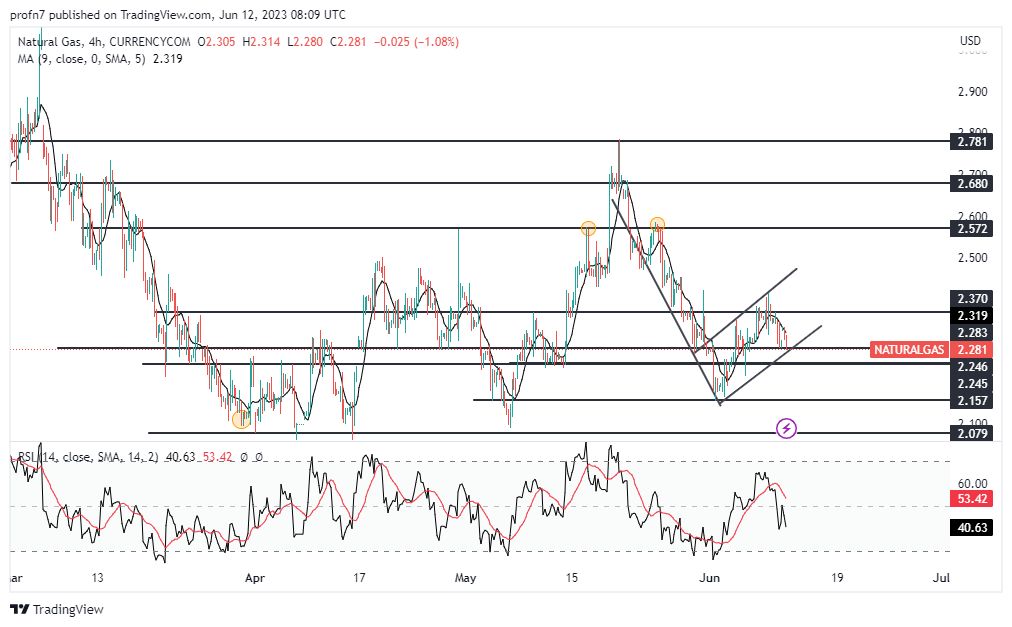Click the black 40.63 RSI label
This screenshot has height=627, width=1012.
tap(971, 528)
